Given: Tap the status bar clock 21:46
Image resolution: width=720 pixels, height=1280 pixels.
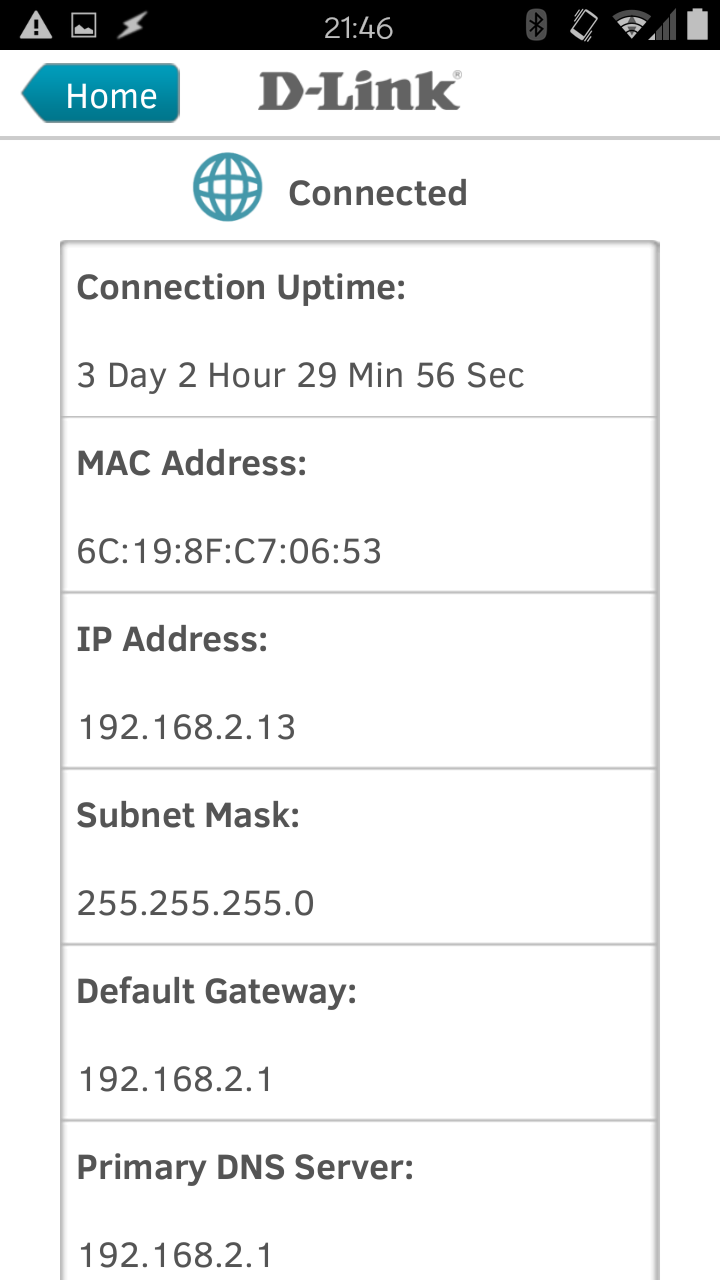Looking at the screenshot, I should [358, 27].
